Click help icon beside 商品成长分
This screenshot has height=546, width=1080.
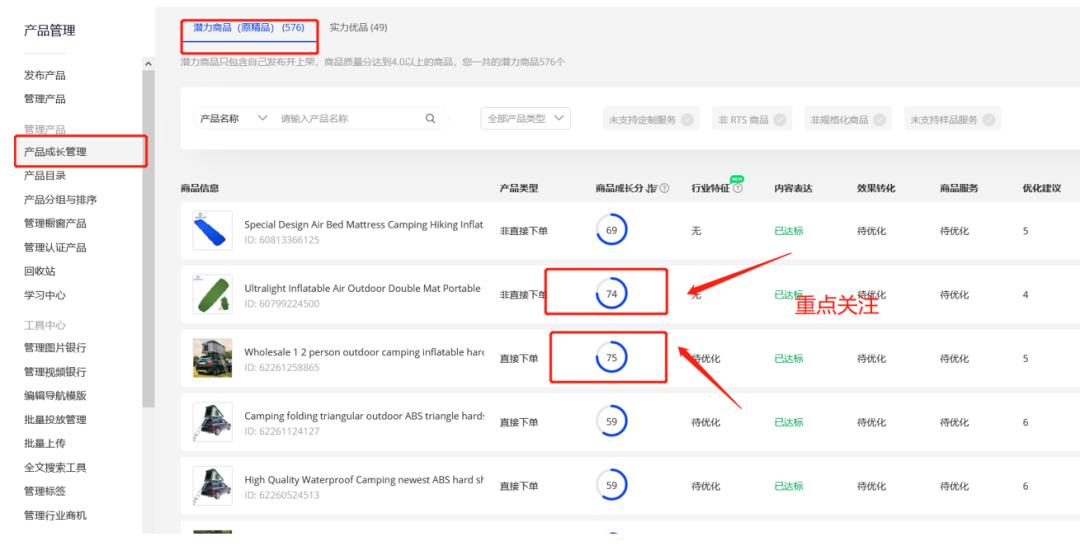click(x=664, y=188)
